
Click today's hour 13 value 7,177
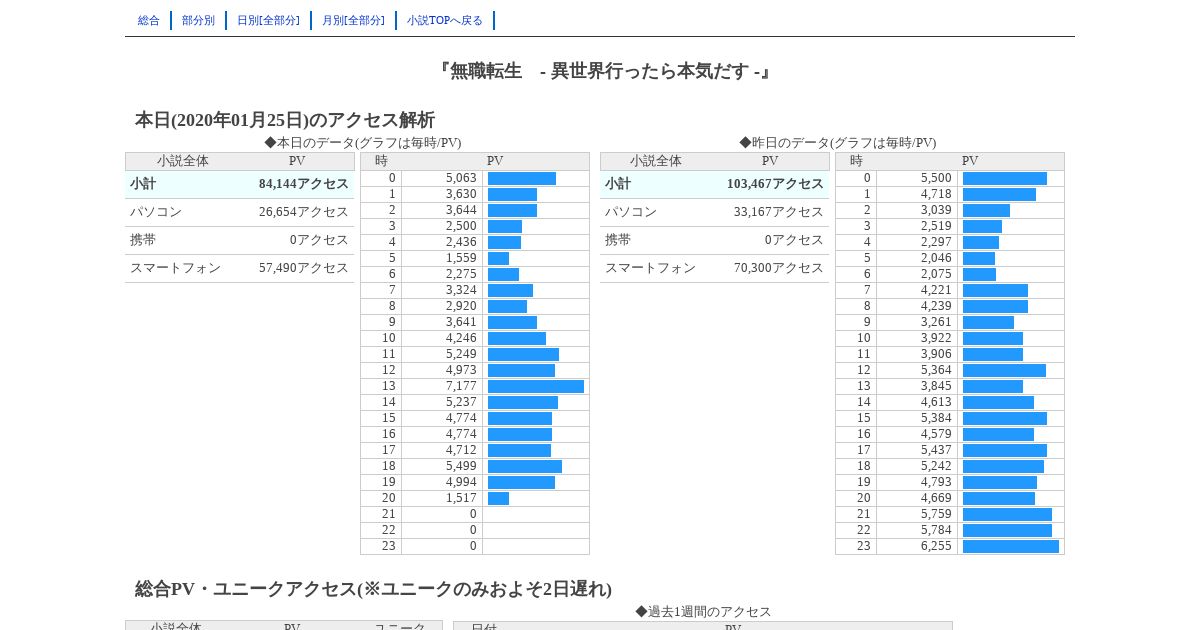pos(461,386)
